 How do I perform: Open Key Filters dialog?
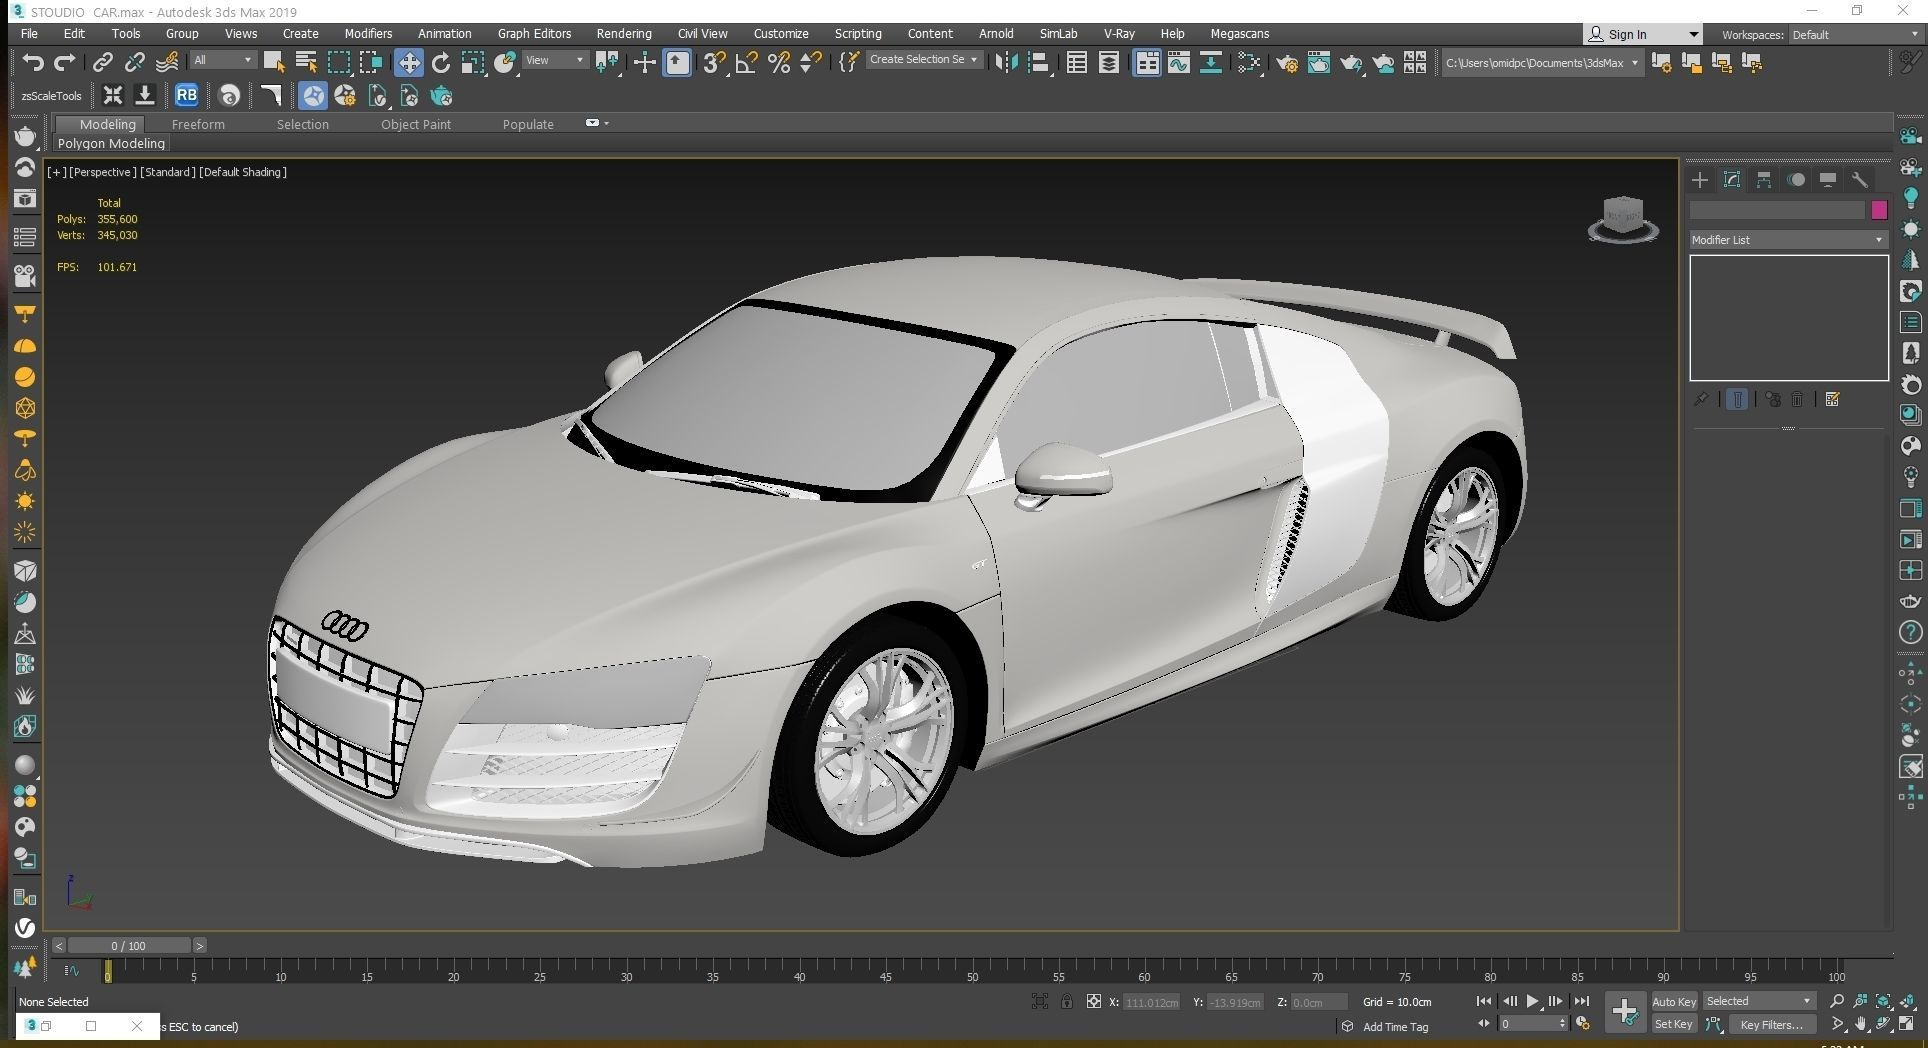1771,1024
